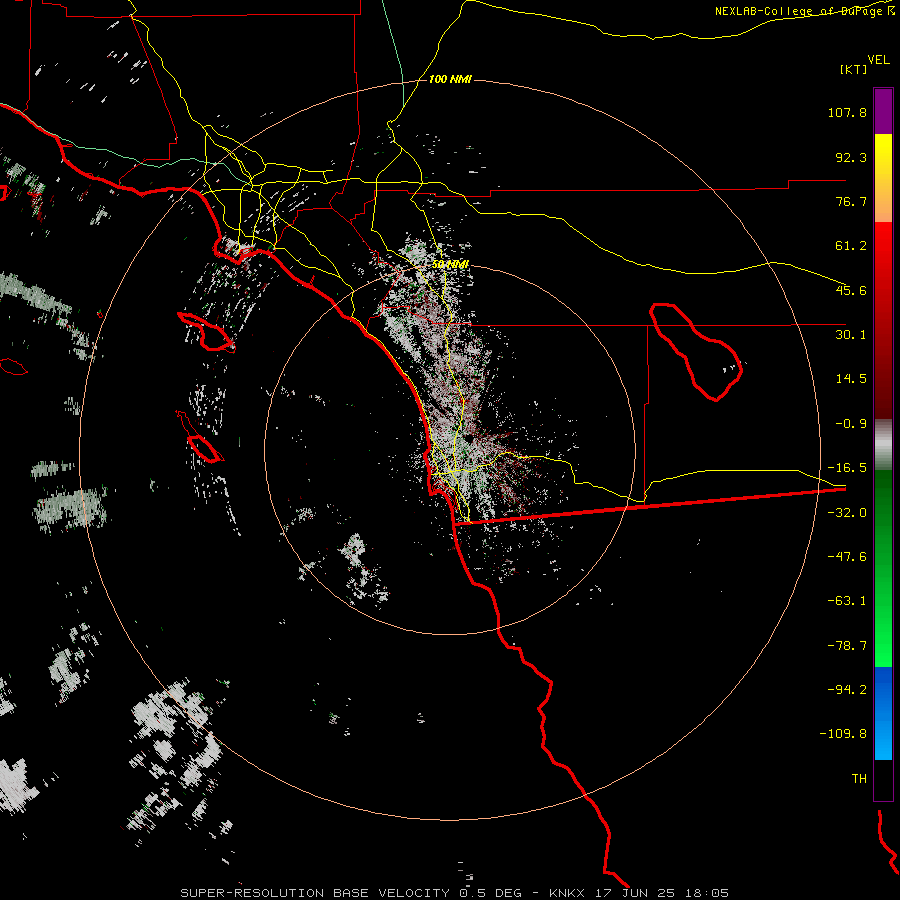Screen dimensions: 900x900
Task: Select the 107.8 value on the velocity scale
Action: [x=847, y=112]
